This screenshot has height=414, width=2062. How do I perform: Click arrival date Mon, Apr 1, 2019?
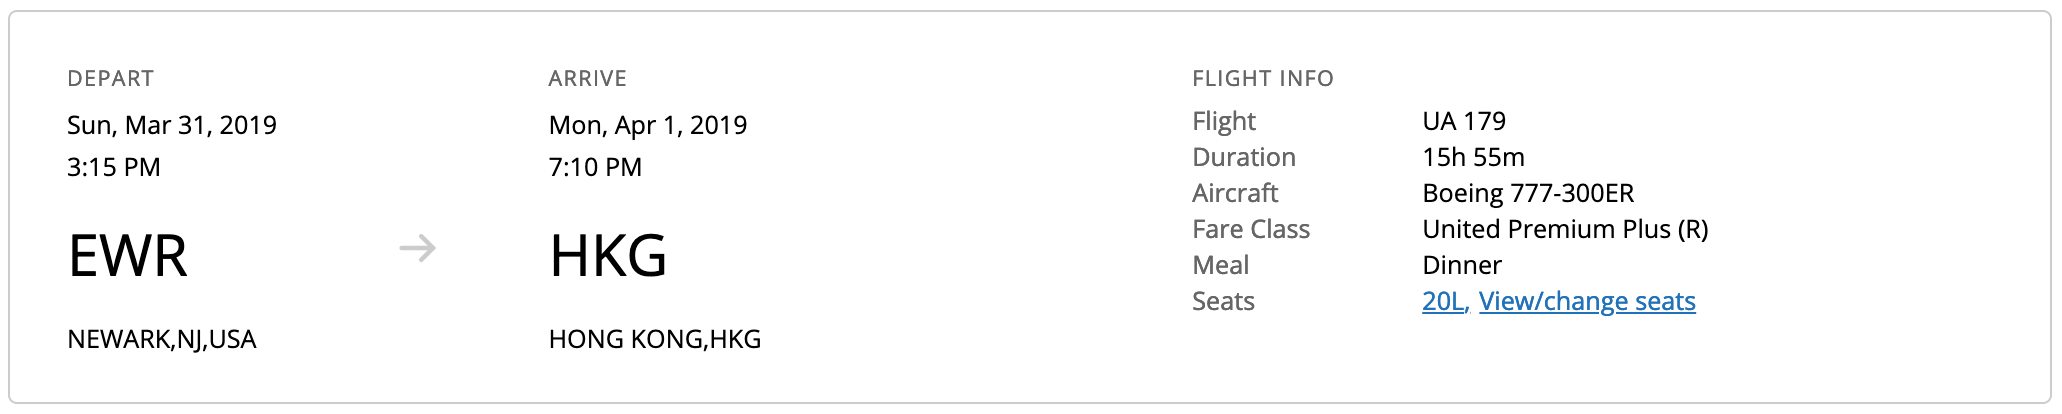tap(648, 125)
